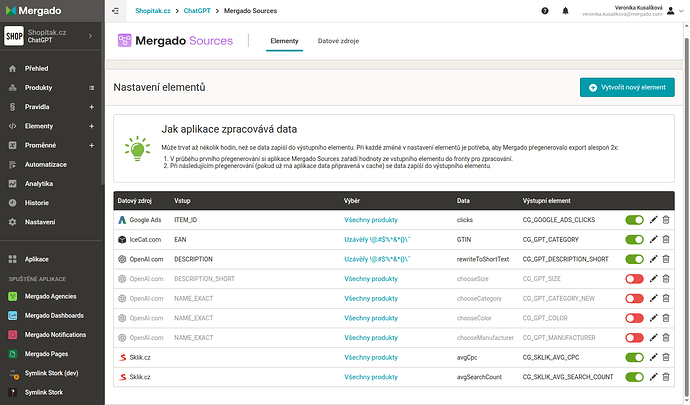Edit the CG_SKLIK_AVG_CPC element
Viewport: 690px width, 405px height.
653,357
